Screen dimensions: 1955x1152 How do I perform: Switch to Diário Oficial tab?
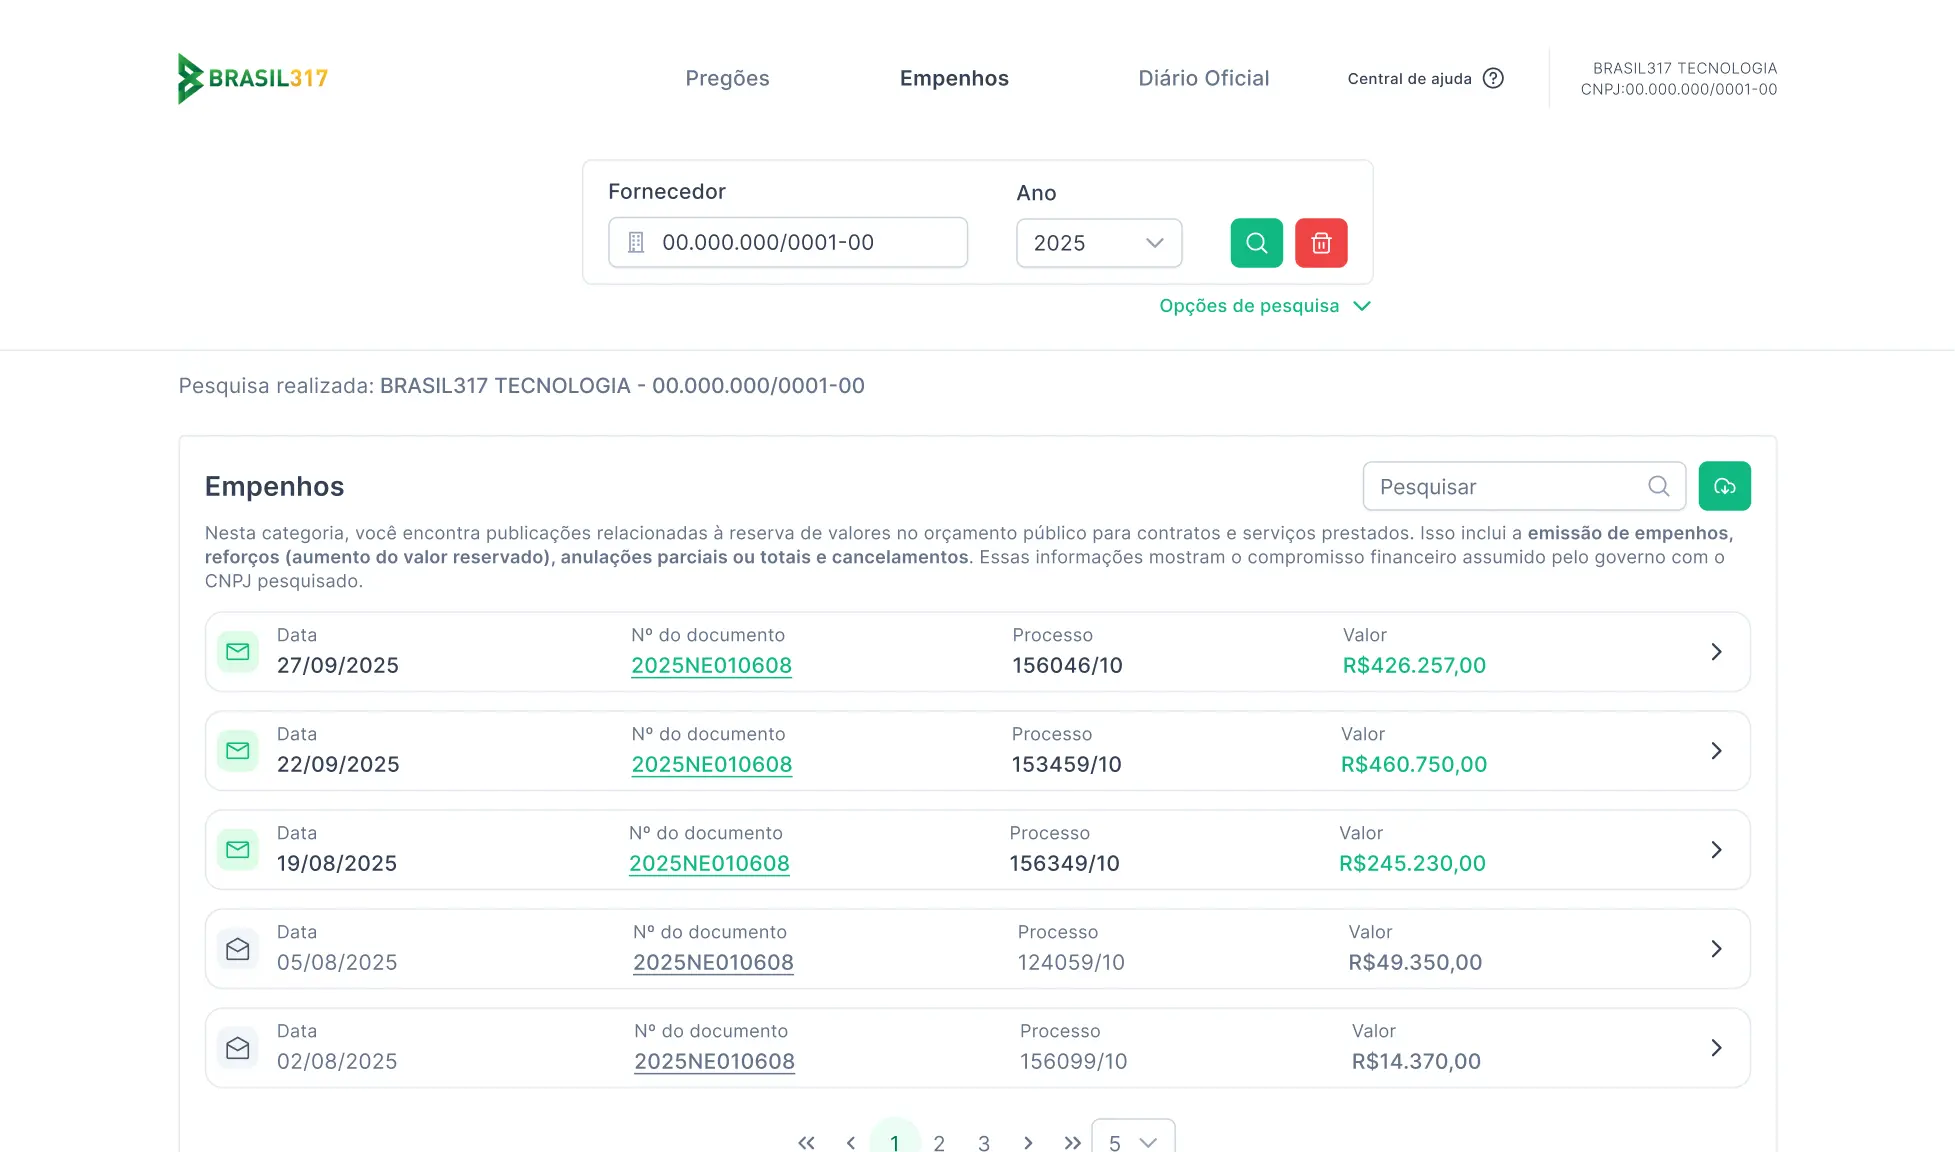[x=1203, y=78]
